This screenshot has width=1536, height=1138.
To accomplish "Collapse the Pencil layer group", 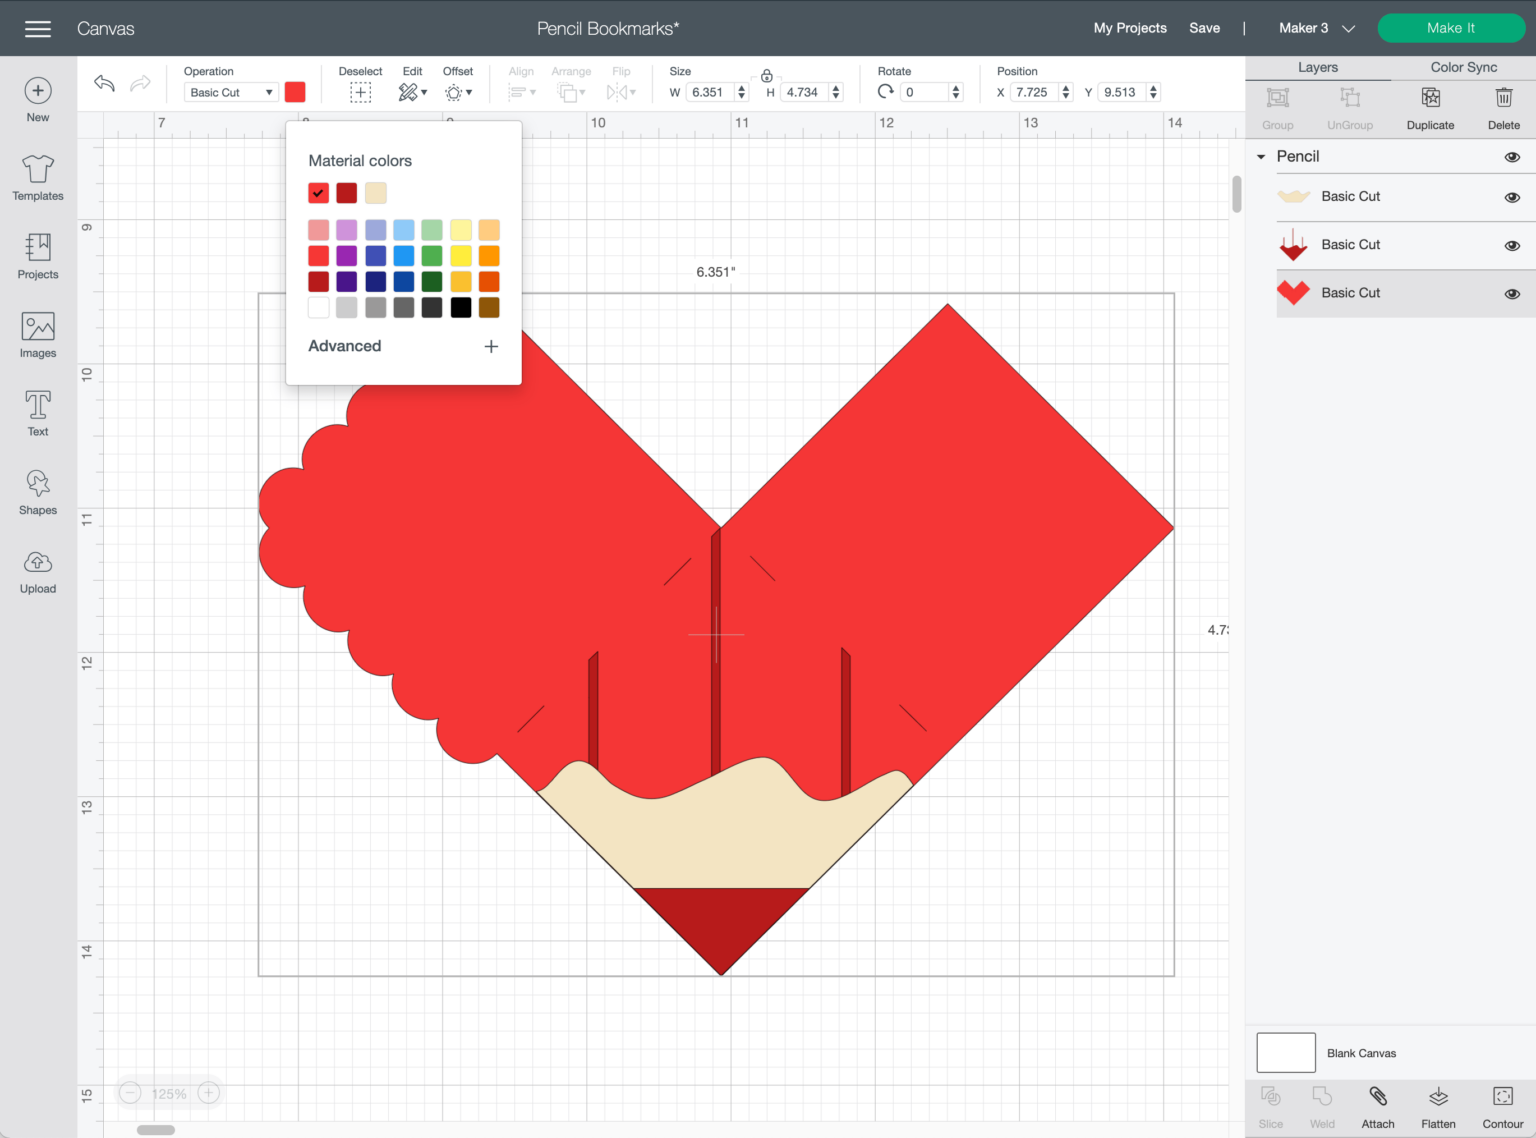I will tap(1261, 156).
